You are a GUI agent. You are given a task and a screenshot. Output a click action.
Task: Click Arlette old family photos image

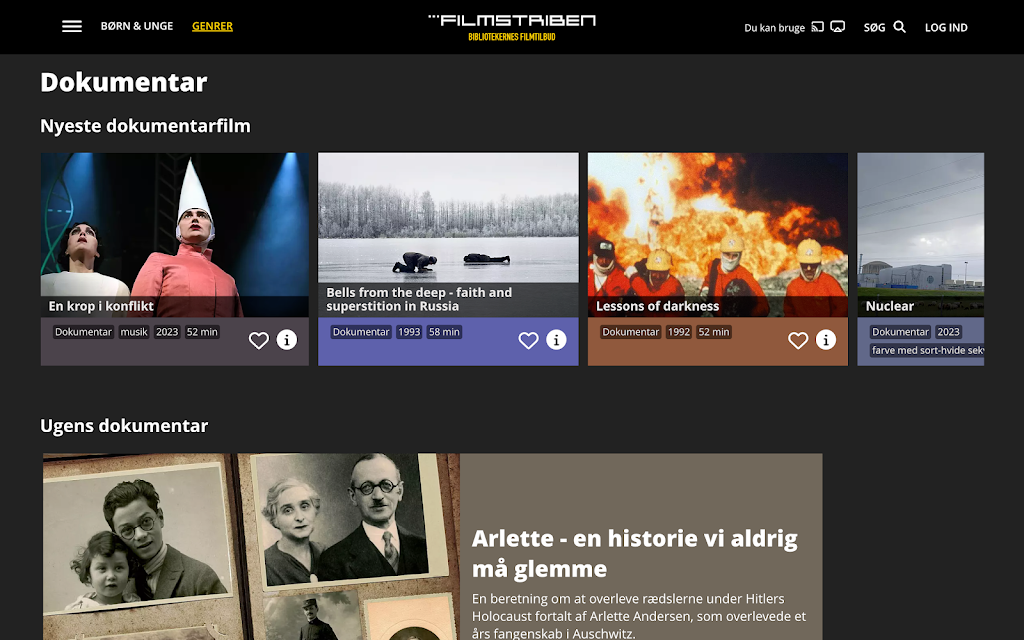[x=251, y=546]
